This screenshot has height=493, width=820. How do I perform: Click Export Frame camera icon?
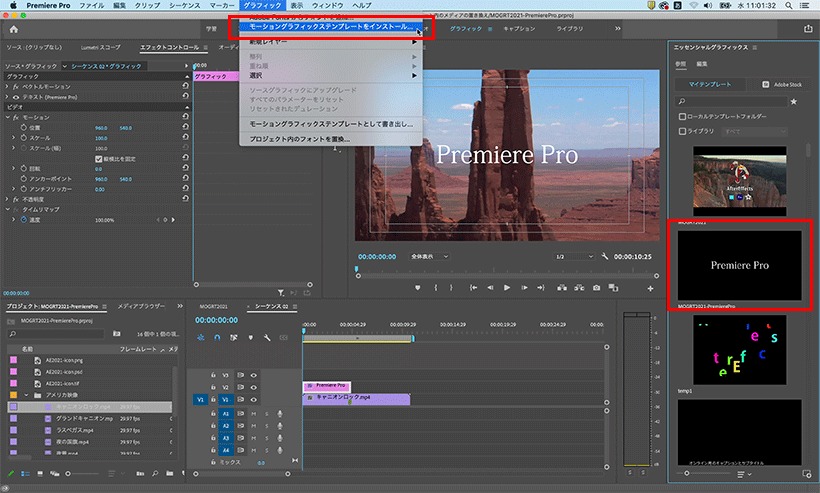tap(596, 288)
